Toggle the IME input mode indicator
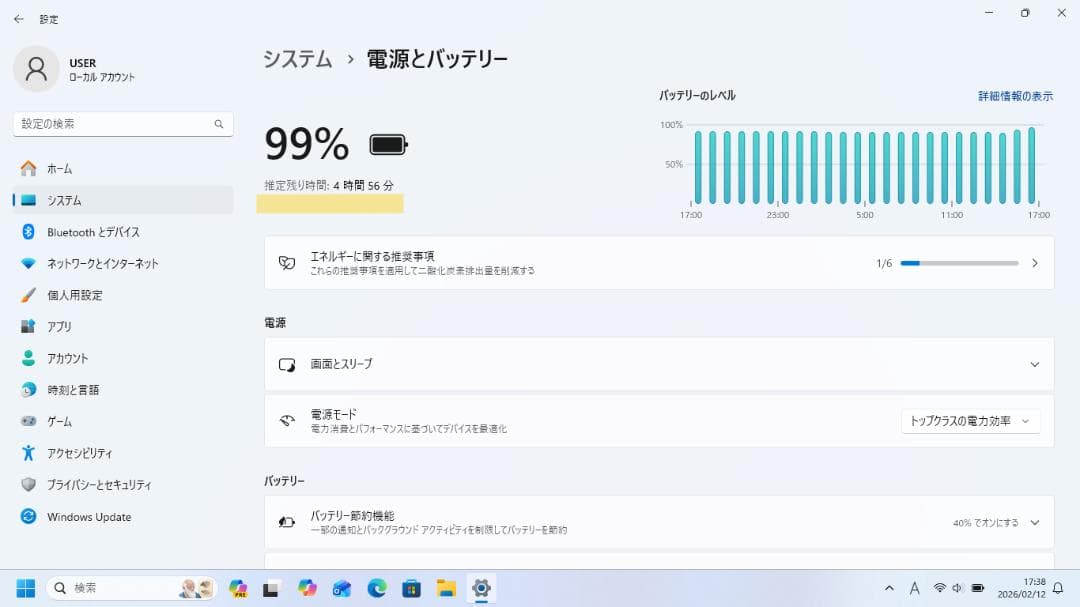 point(914,588)
